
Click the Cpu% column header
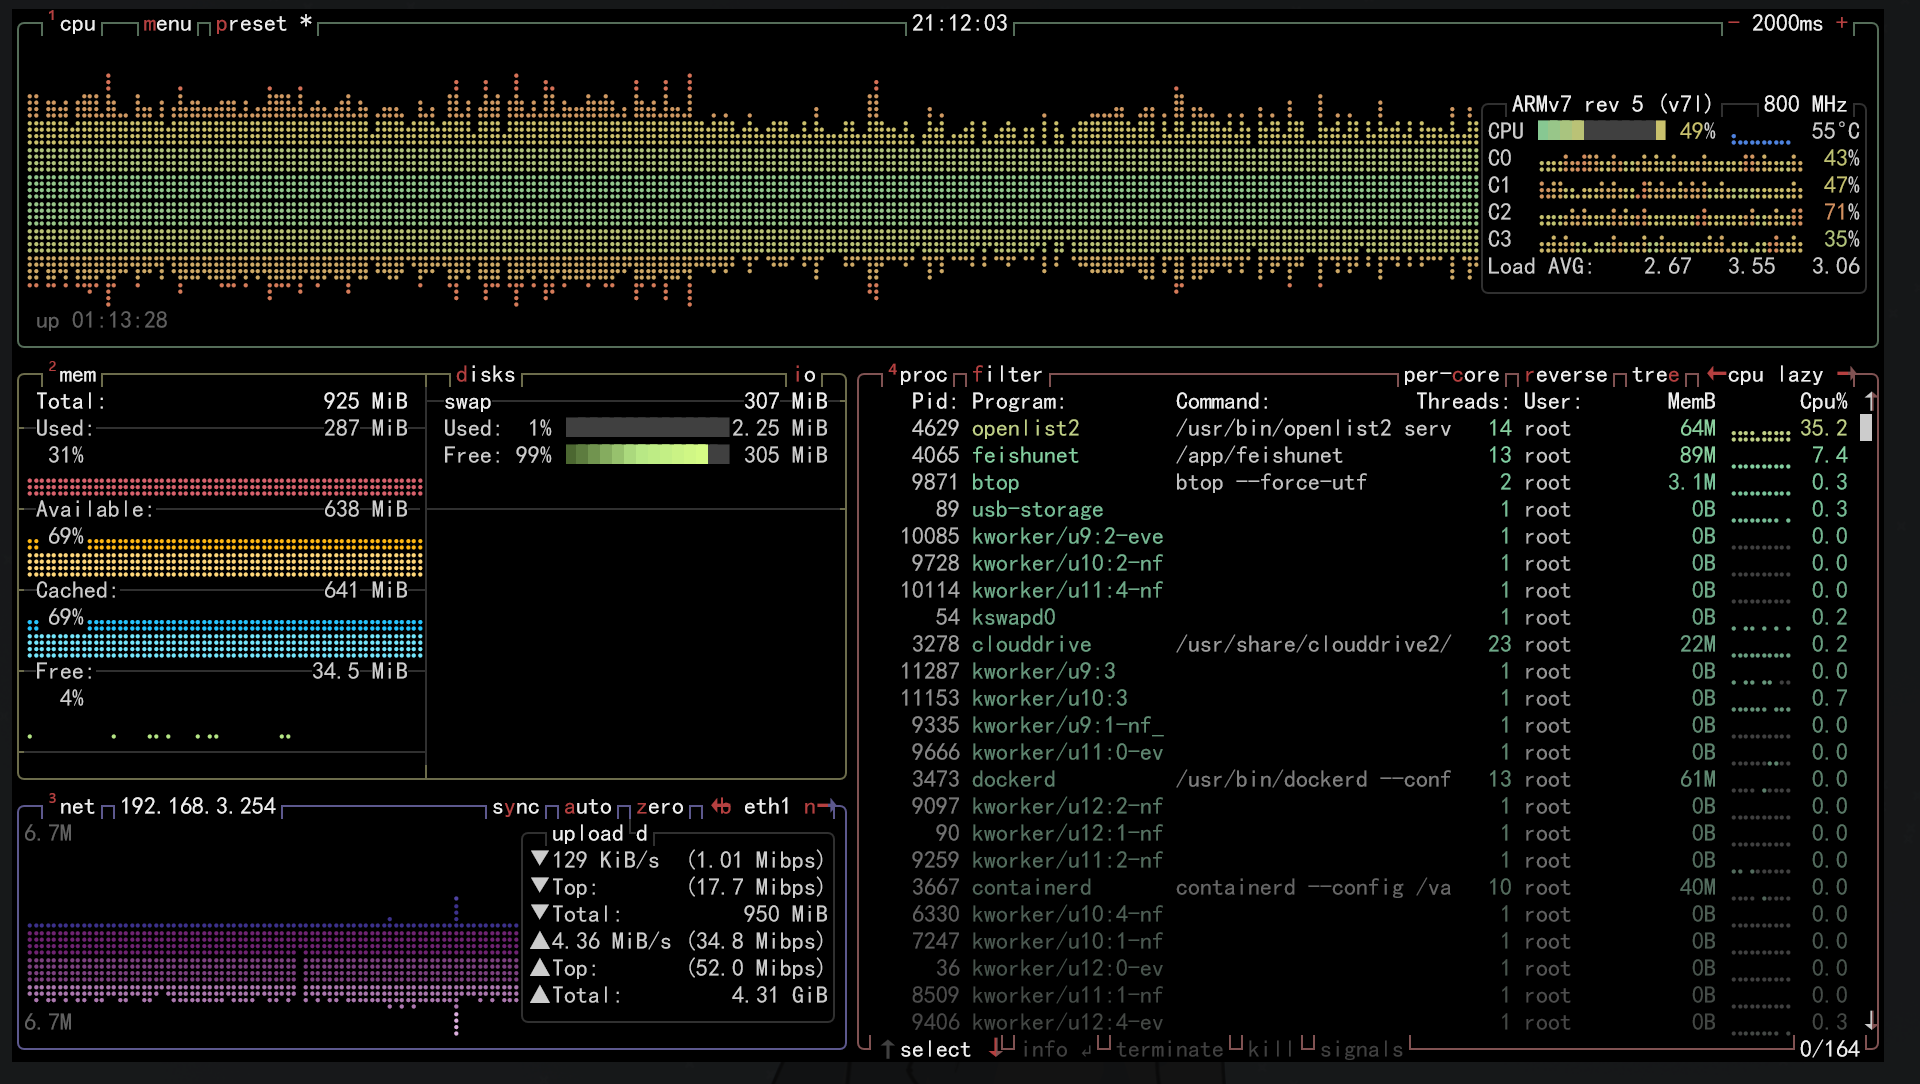coord(1823,402)
